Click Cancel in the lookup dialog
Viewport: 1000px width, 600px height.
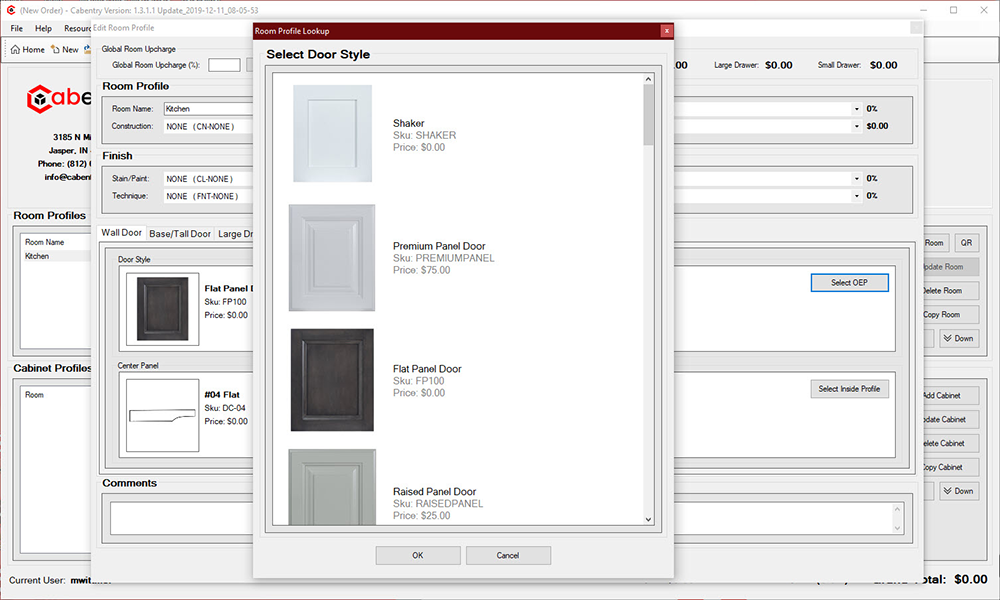[508, 555]
